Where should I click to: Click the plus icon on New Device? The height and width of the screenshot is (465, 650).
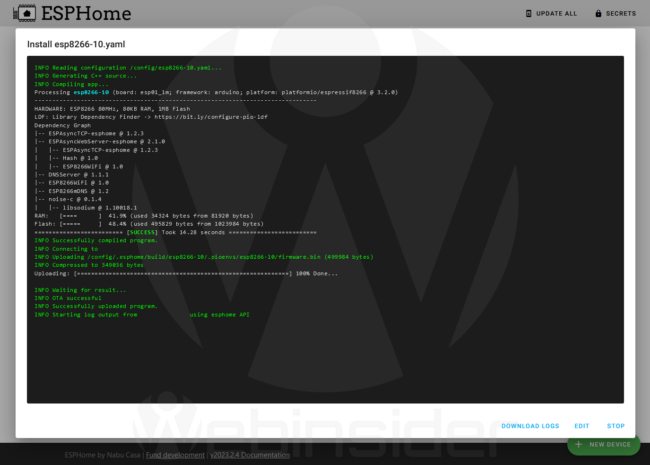coord(581,443)
